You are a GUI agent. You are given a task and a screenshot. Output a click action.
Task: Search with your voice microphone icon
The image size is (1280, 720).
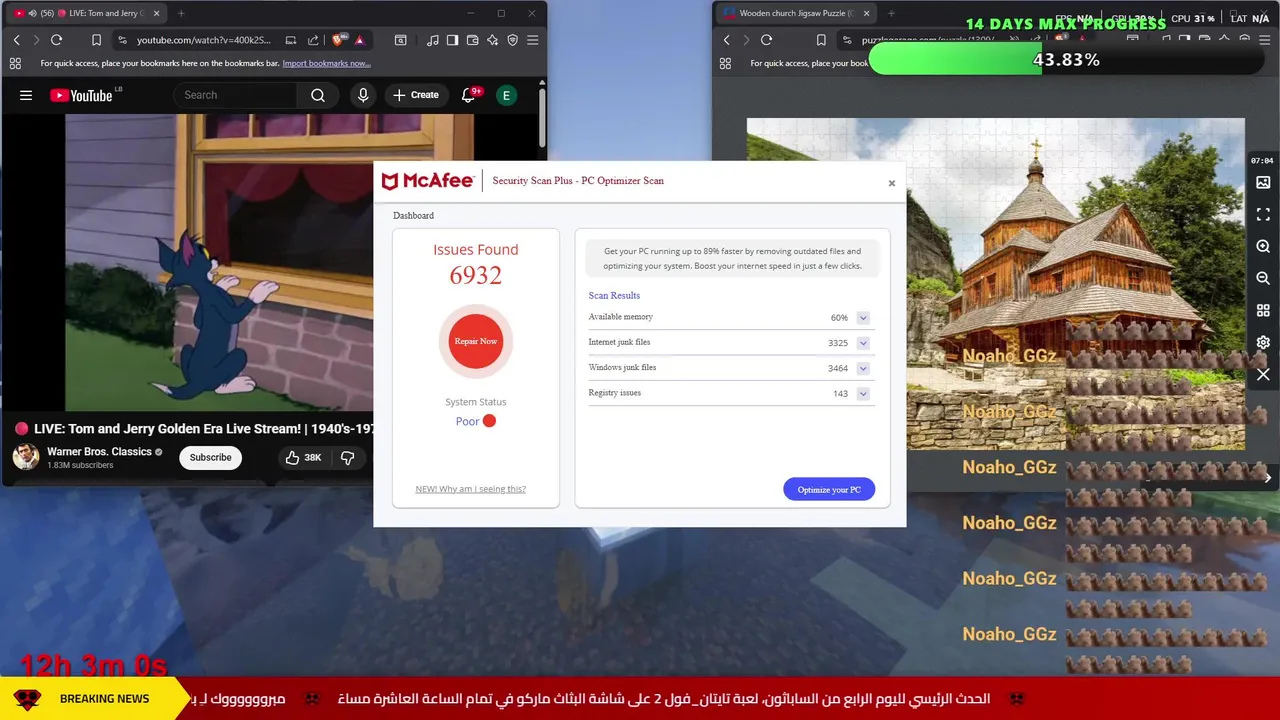[x=363, y=95]
